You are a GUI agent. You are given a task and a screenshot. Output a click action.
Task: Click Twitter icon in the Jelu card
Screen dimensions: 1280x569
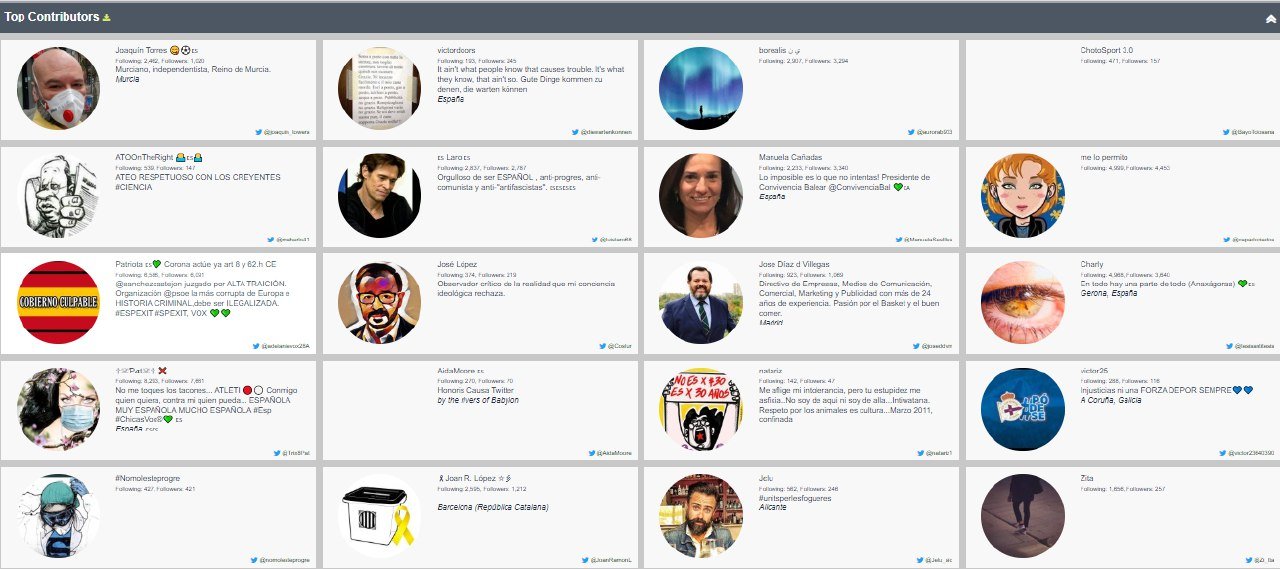click(922, 560)
